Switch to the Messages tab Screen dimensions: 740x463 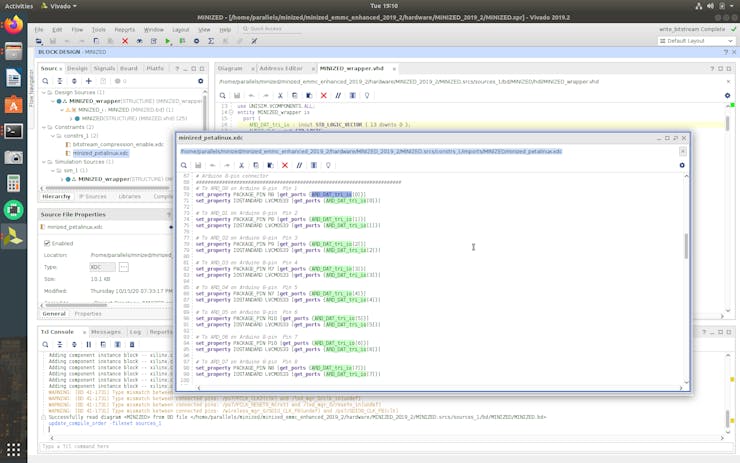tap(105, 331)
